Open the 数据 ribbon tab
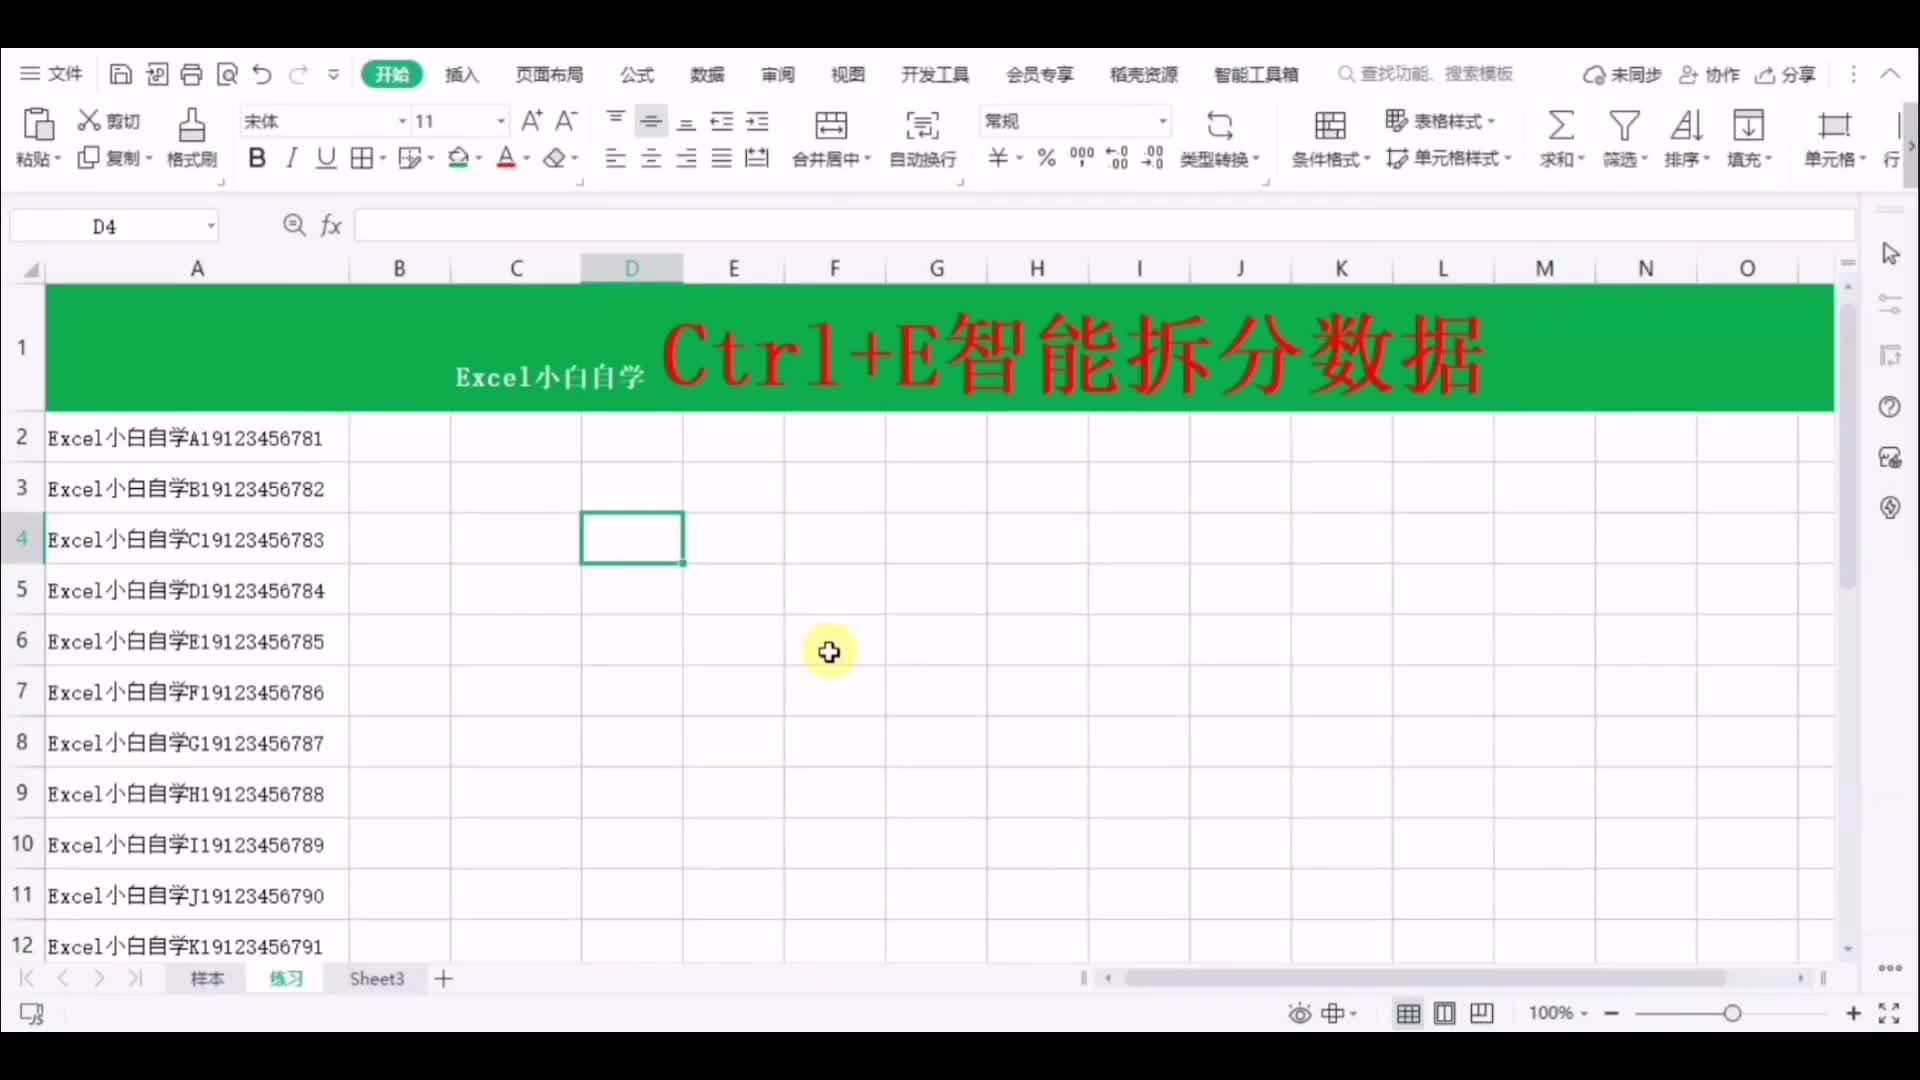 pos(707,74)
